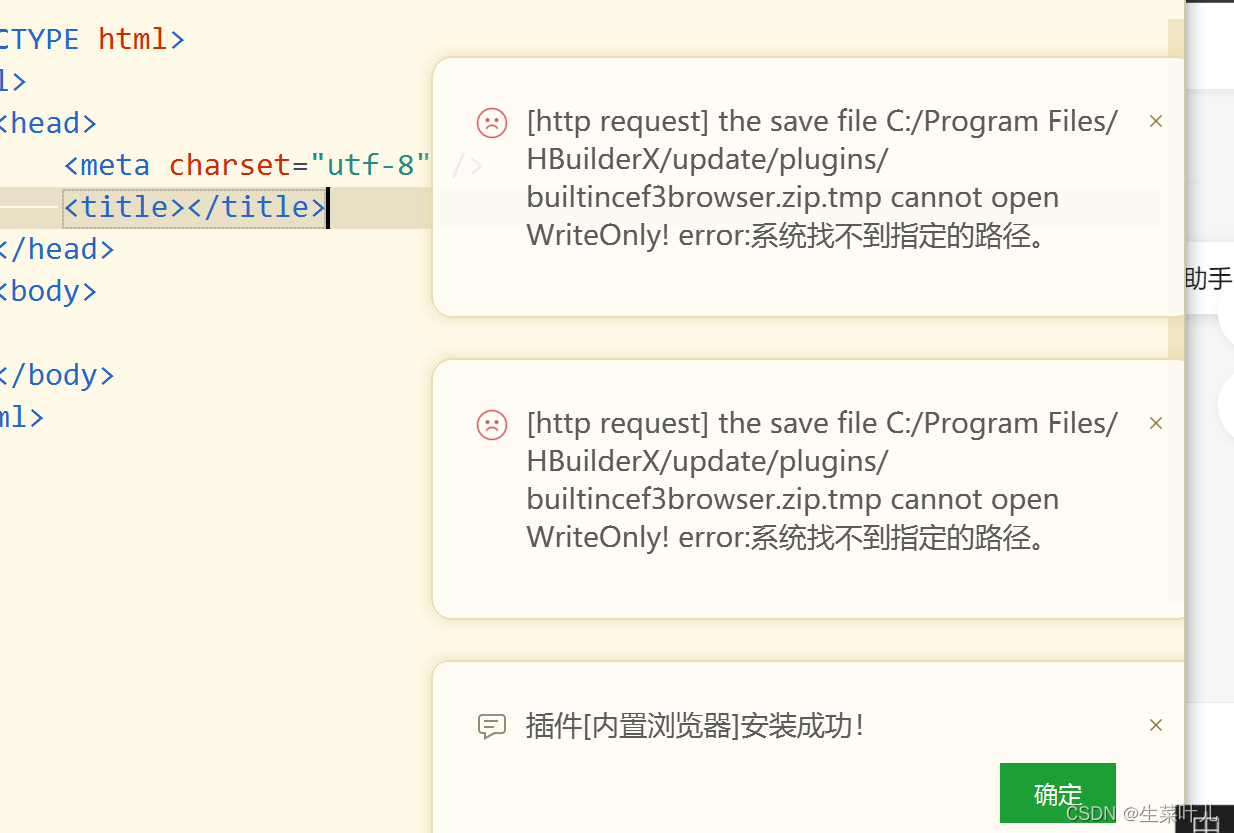Image resolution: width=1234 pixels, height=833 pixels.
Task: Click the middle http request error message text
Action: point(822,480)
